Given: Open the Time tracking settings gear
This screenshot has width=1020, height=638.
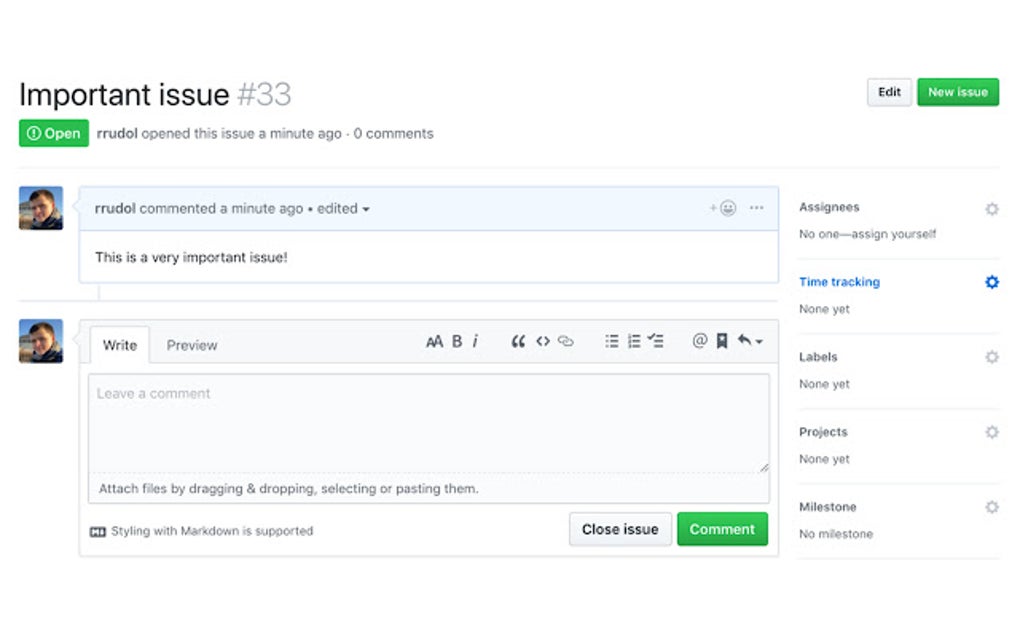Looking at the screenshot, I should tap(991, 282).
